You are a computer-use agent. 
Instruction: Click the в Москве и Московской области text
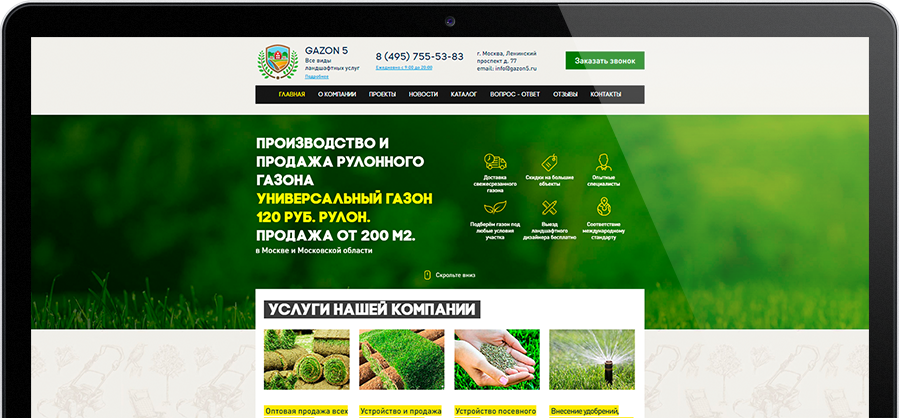tap(314, 250)
